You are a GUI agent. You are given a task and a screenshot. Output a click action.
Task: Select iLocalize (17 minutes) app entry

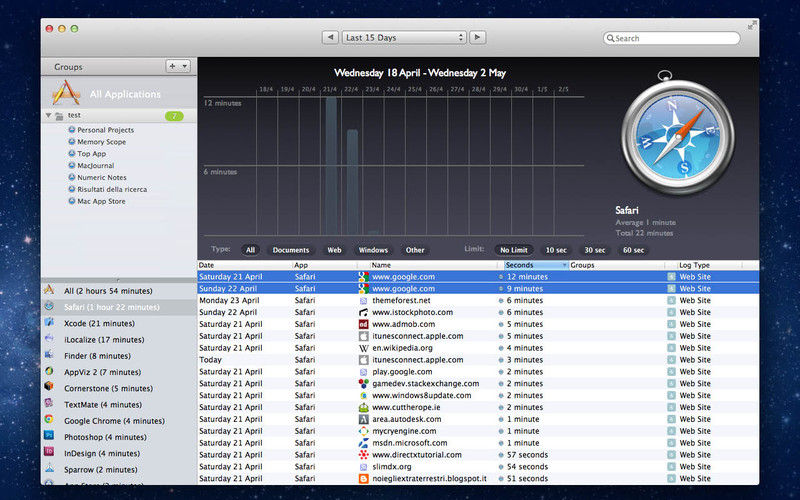coord(118,340)
